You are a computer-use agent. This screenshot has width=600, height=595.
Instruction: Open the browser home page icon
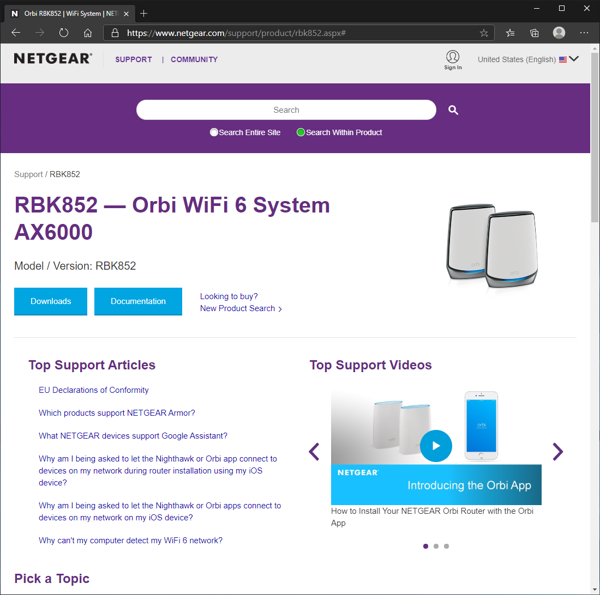88,33
